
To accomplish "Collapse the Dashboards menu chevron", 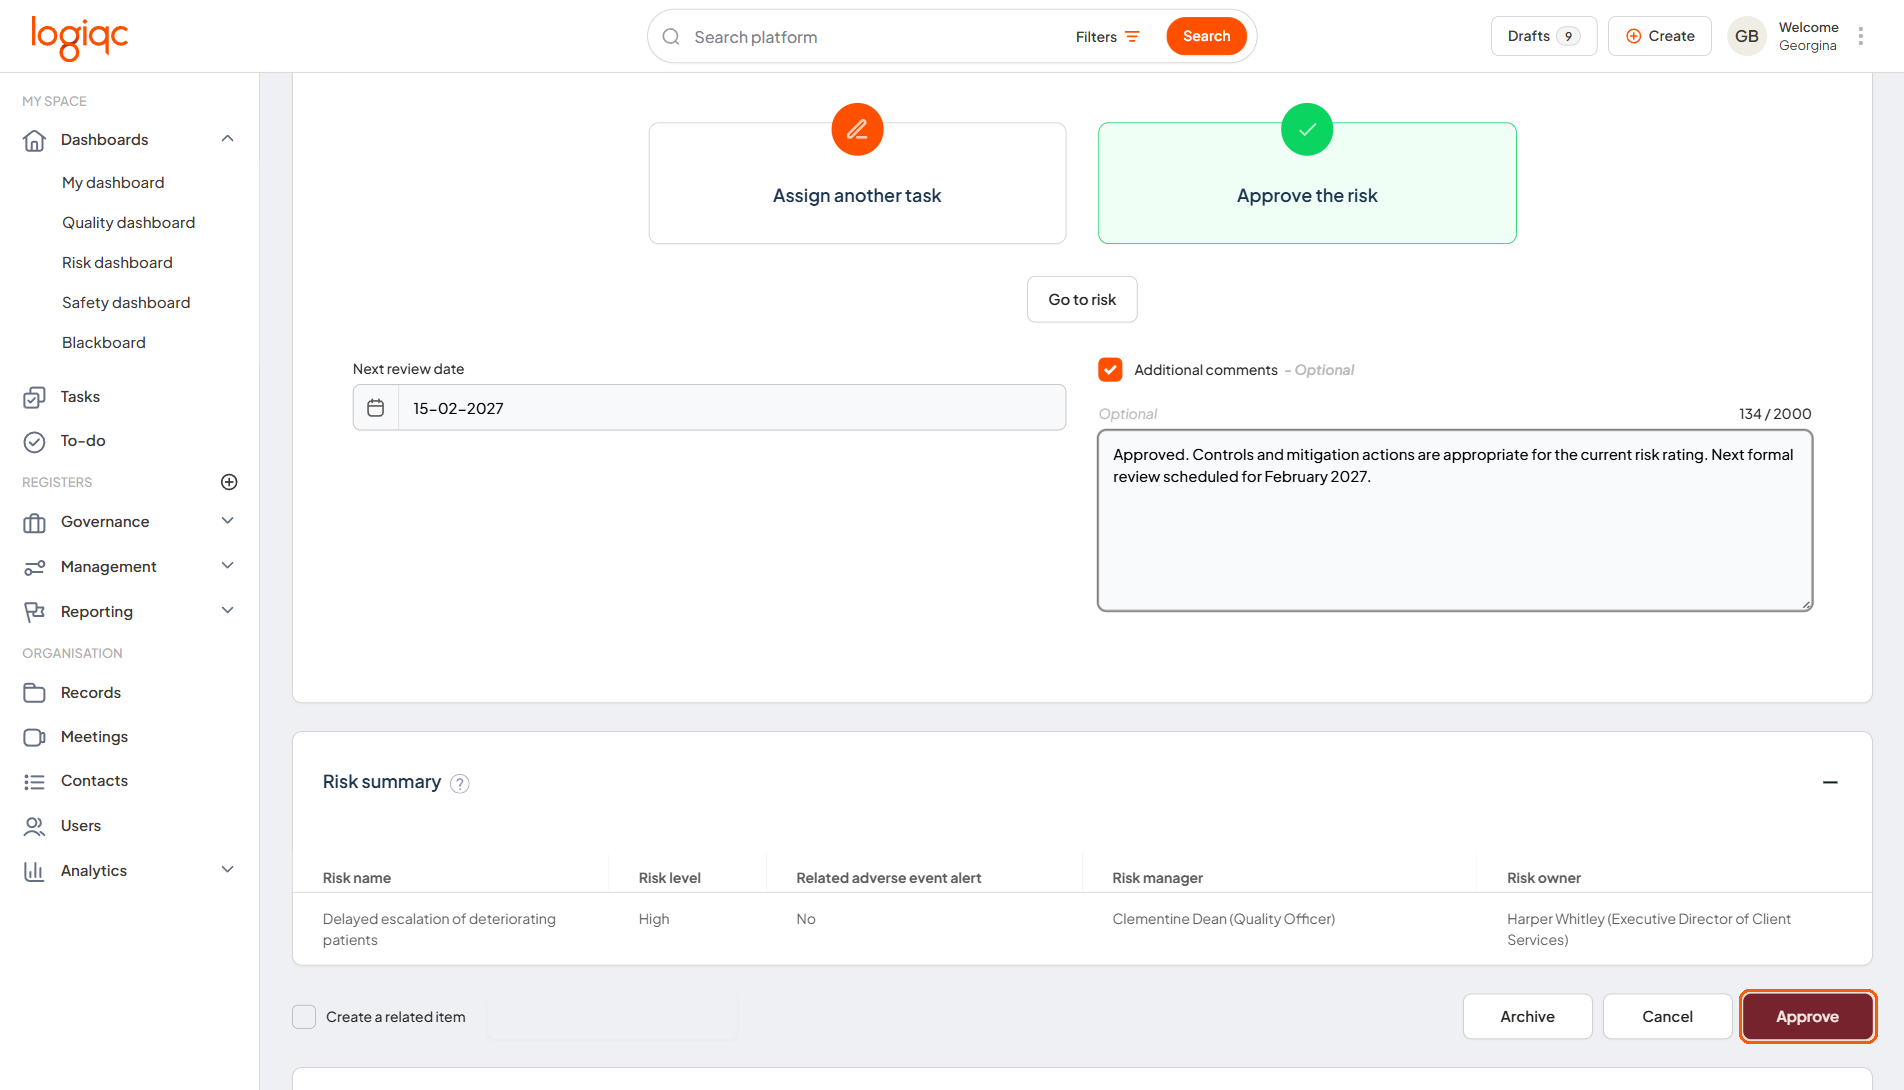I will (228, 139).
